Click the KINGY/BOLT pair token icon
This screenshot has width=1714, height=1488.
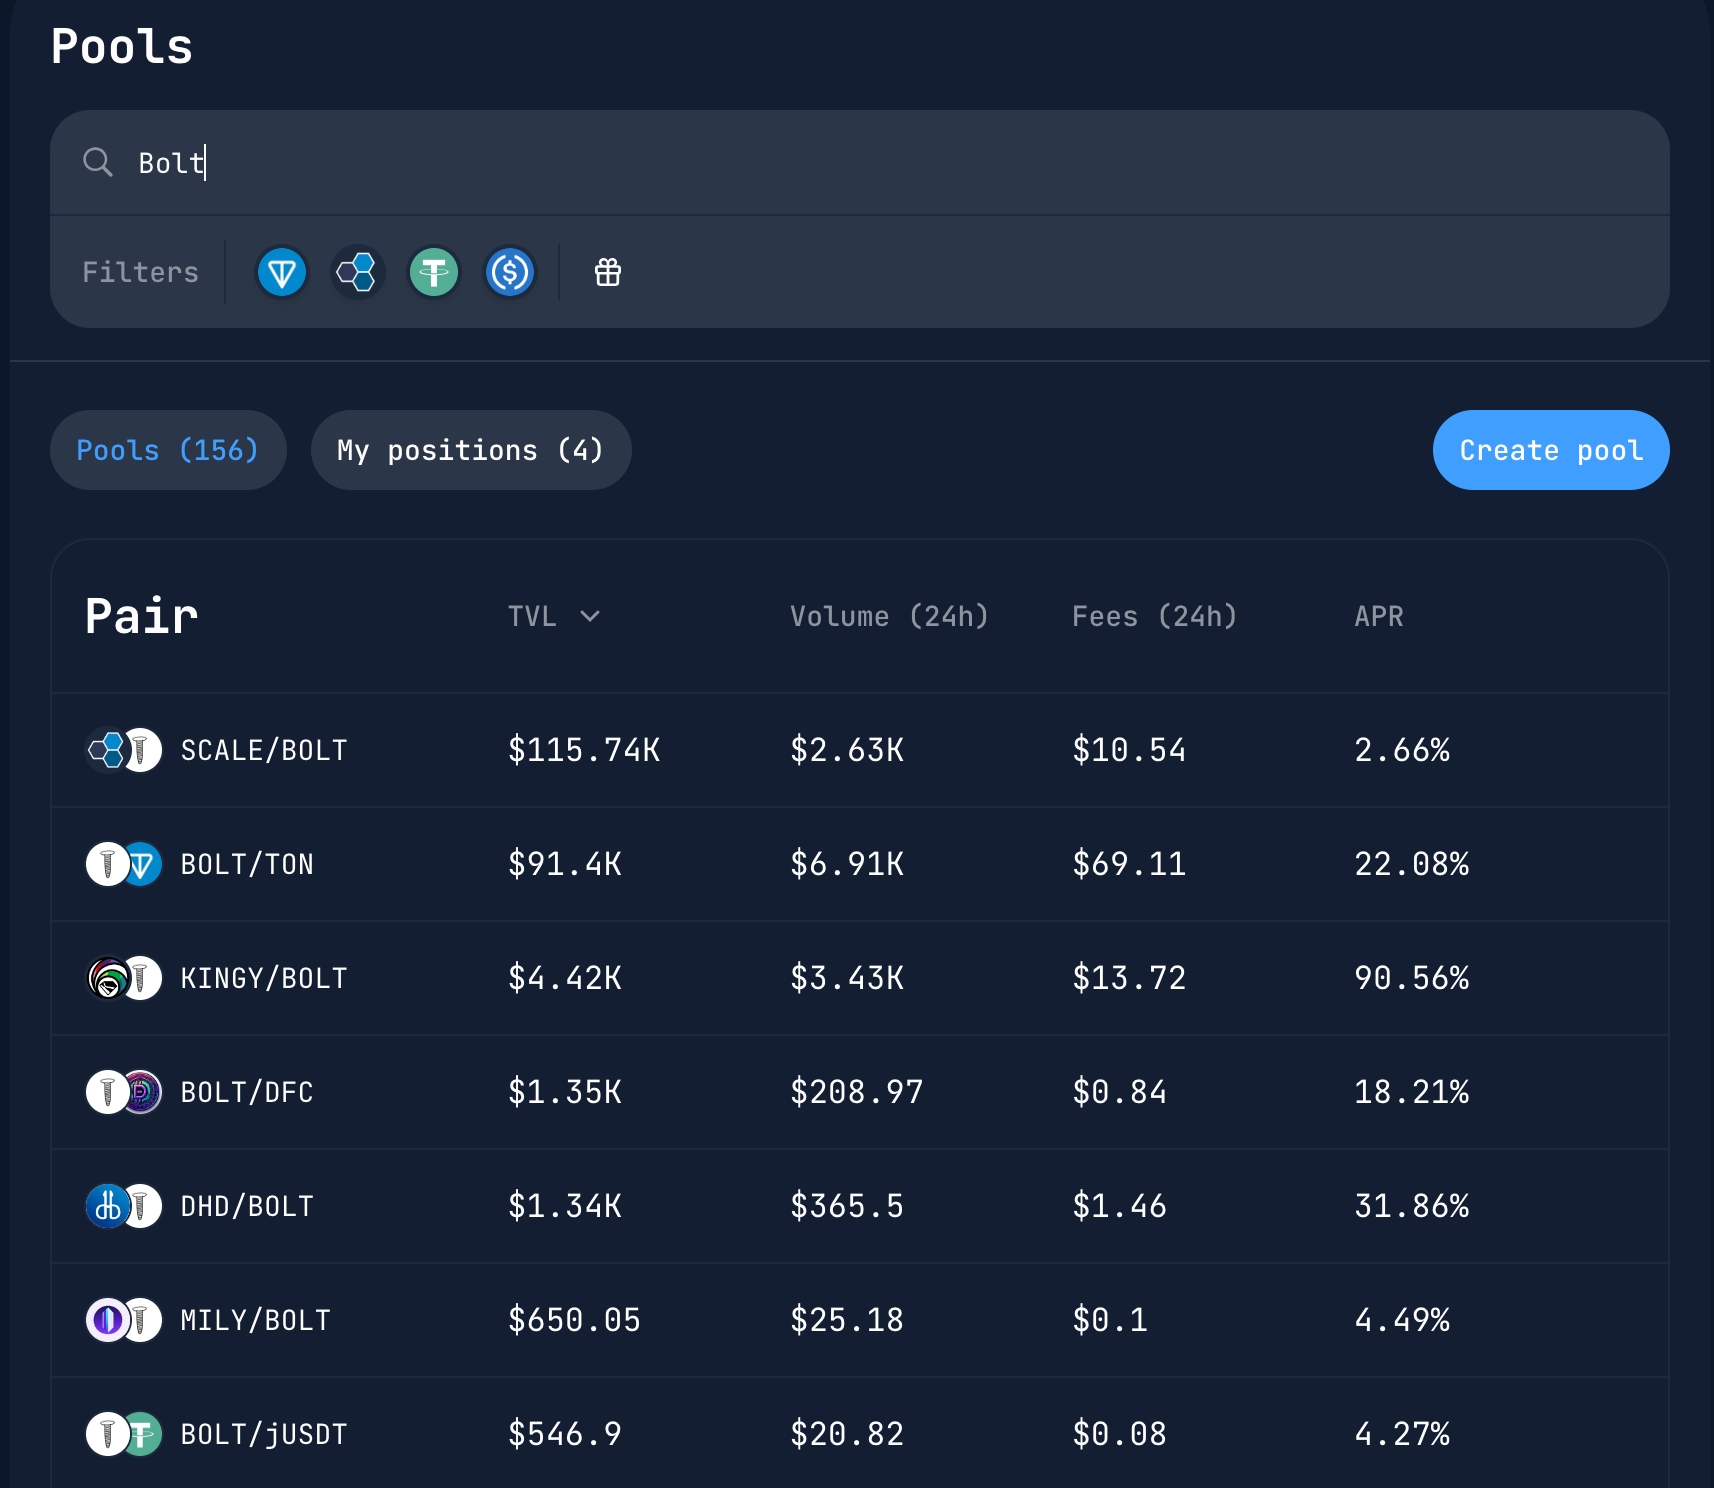123,978
